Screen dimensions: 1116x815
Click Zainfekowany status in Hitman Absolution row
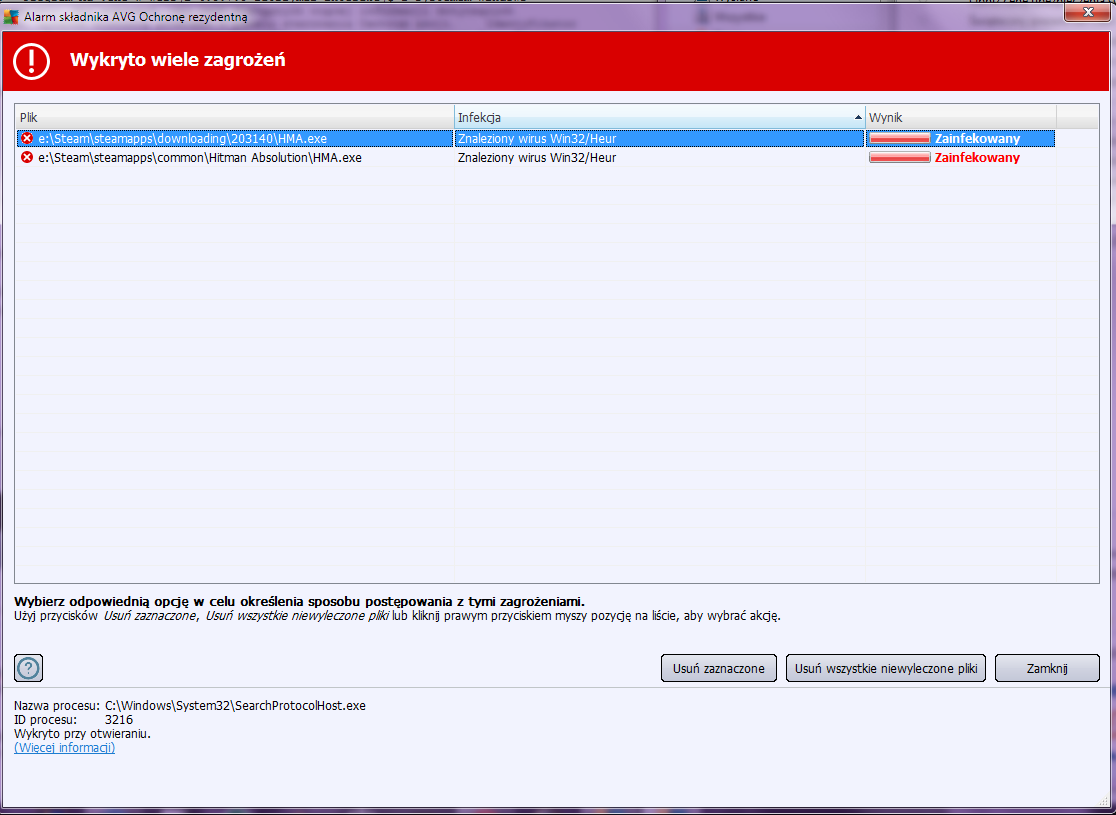(x=977, y=157)
